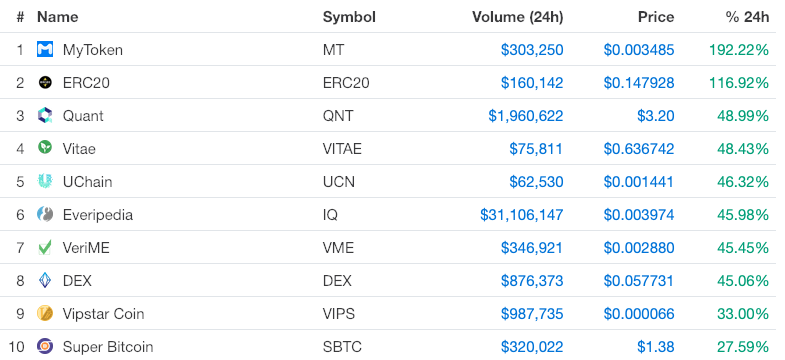
Task: Click the DEX blue diamond icon
Action: [45, 280]
